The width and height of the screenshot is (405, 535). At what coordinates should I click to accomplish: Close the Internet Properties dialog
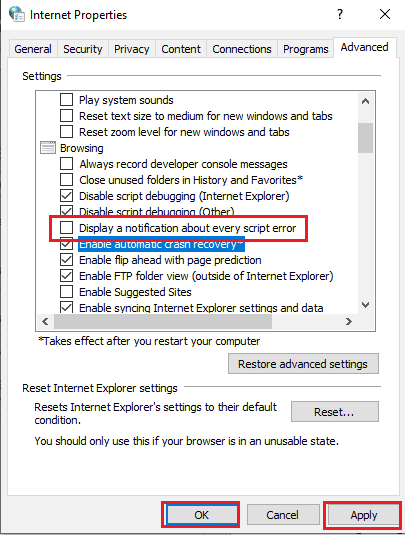coord(385,14)
